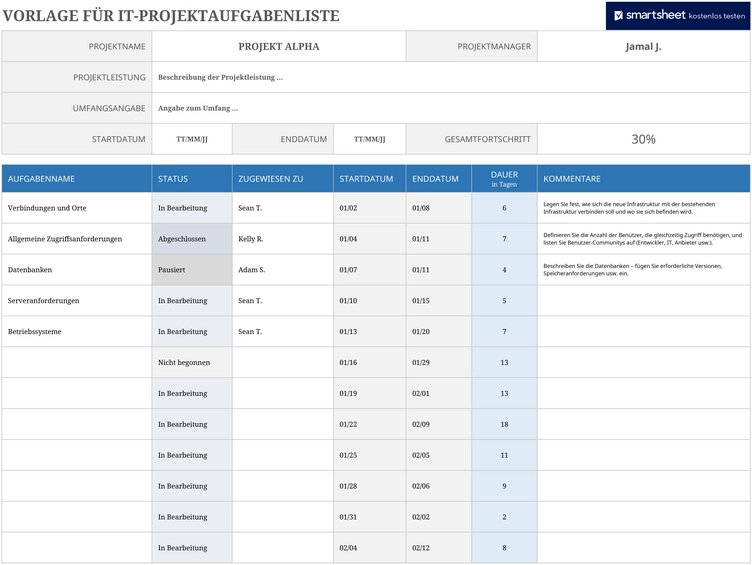Click the Pausiert status cell
Image resolution: width=752 pixels, height=565 pixels.
[x=192, y=270]
